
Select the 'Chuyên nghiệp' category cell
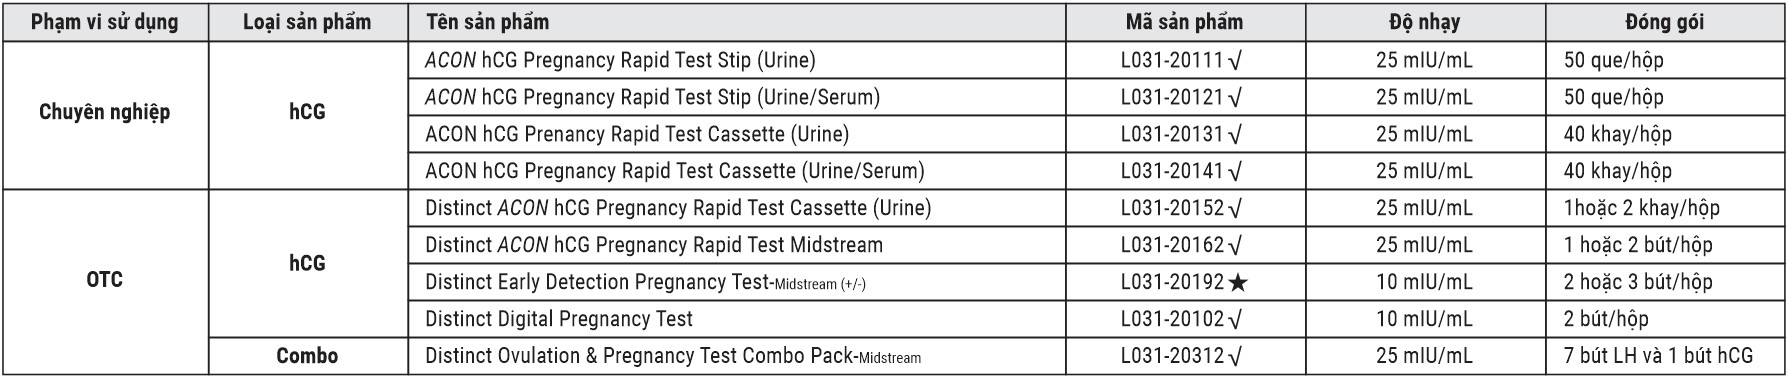click(105, 114)
